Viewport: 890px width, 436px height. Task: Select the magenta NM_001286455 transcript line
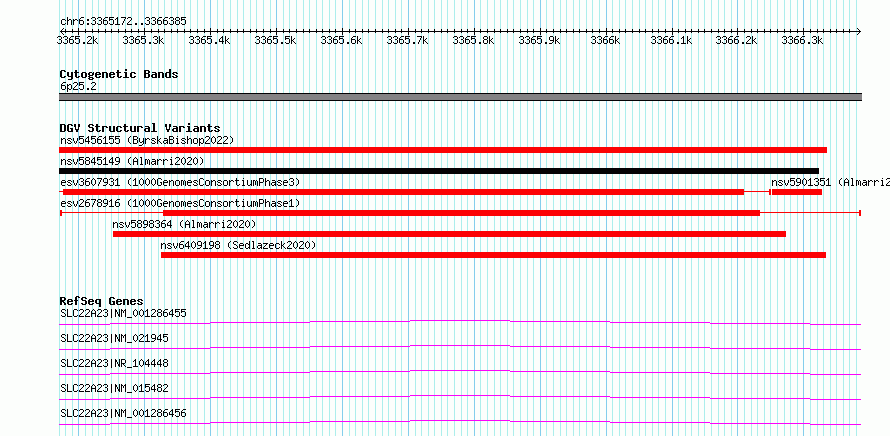460,322
